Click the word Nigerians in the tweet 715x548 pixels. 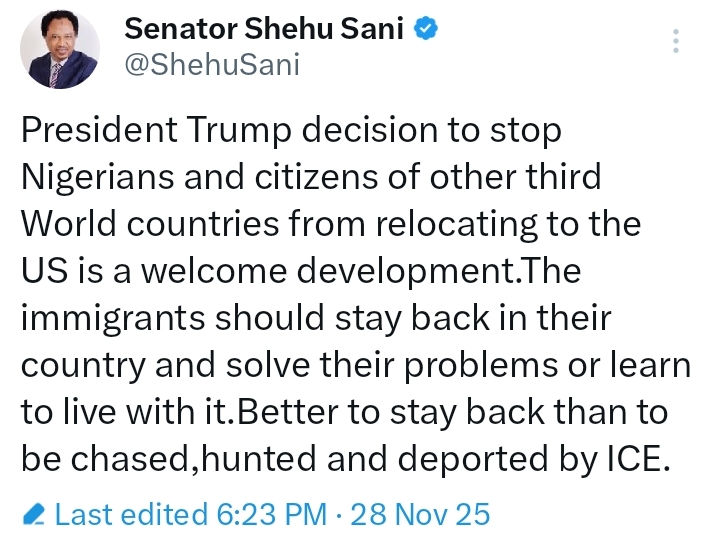pos(98,177)
